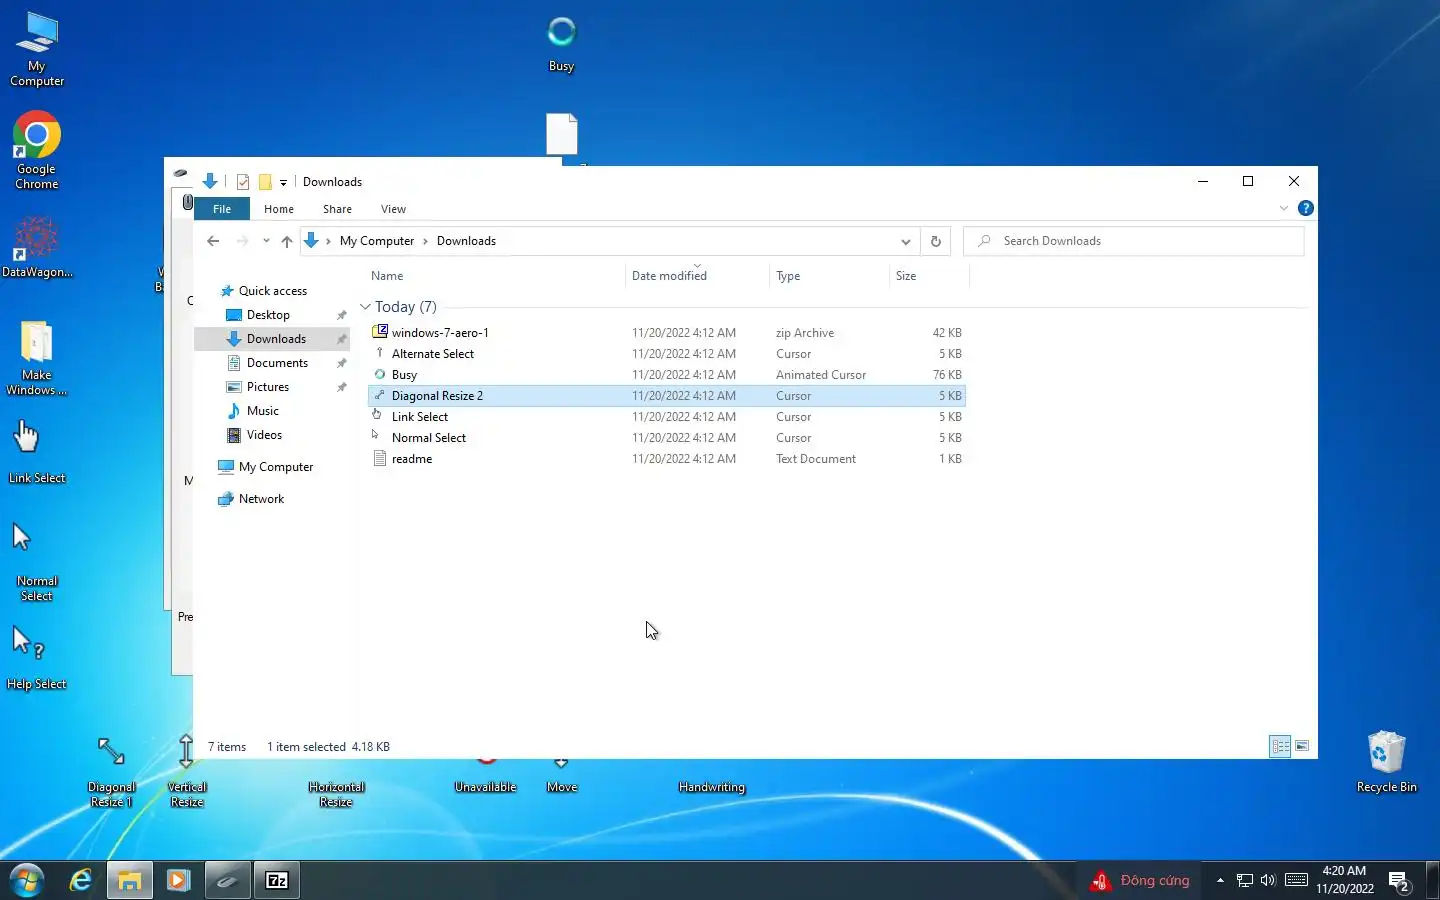Viewport: 1440px width, 900px height.
Task: Select the Alternate Select cursor file
Action: point(666,354)
